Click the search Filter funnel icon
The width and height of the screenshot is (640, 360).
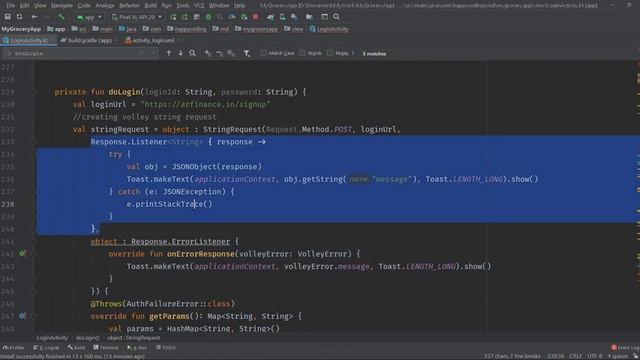(x=247, y=53)
